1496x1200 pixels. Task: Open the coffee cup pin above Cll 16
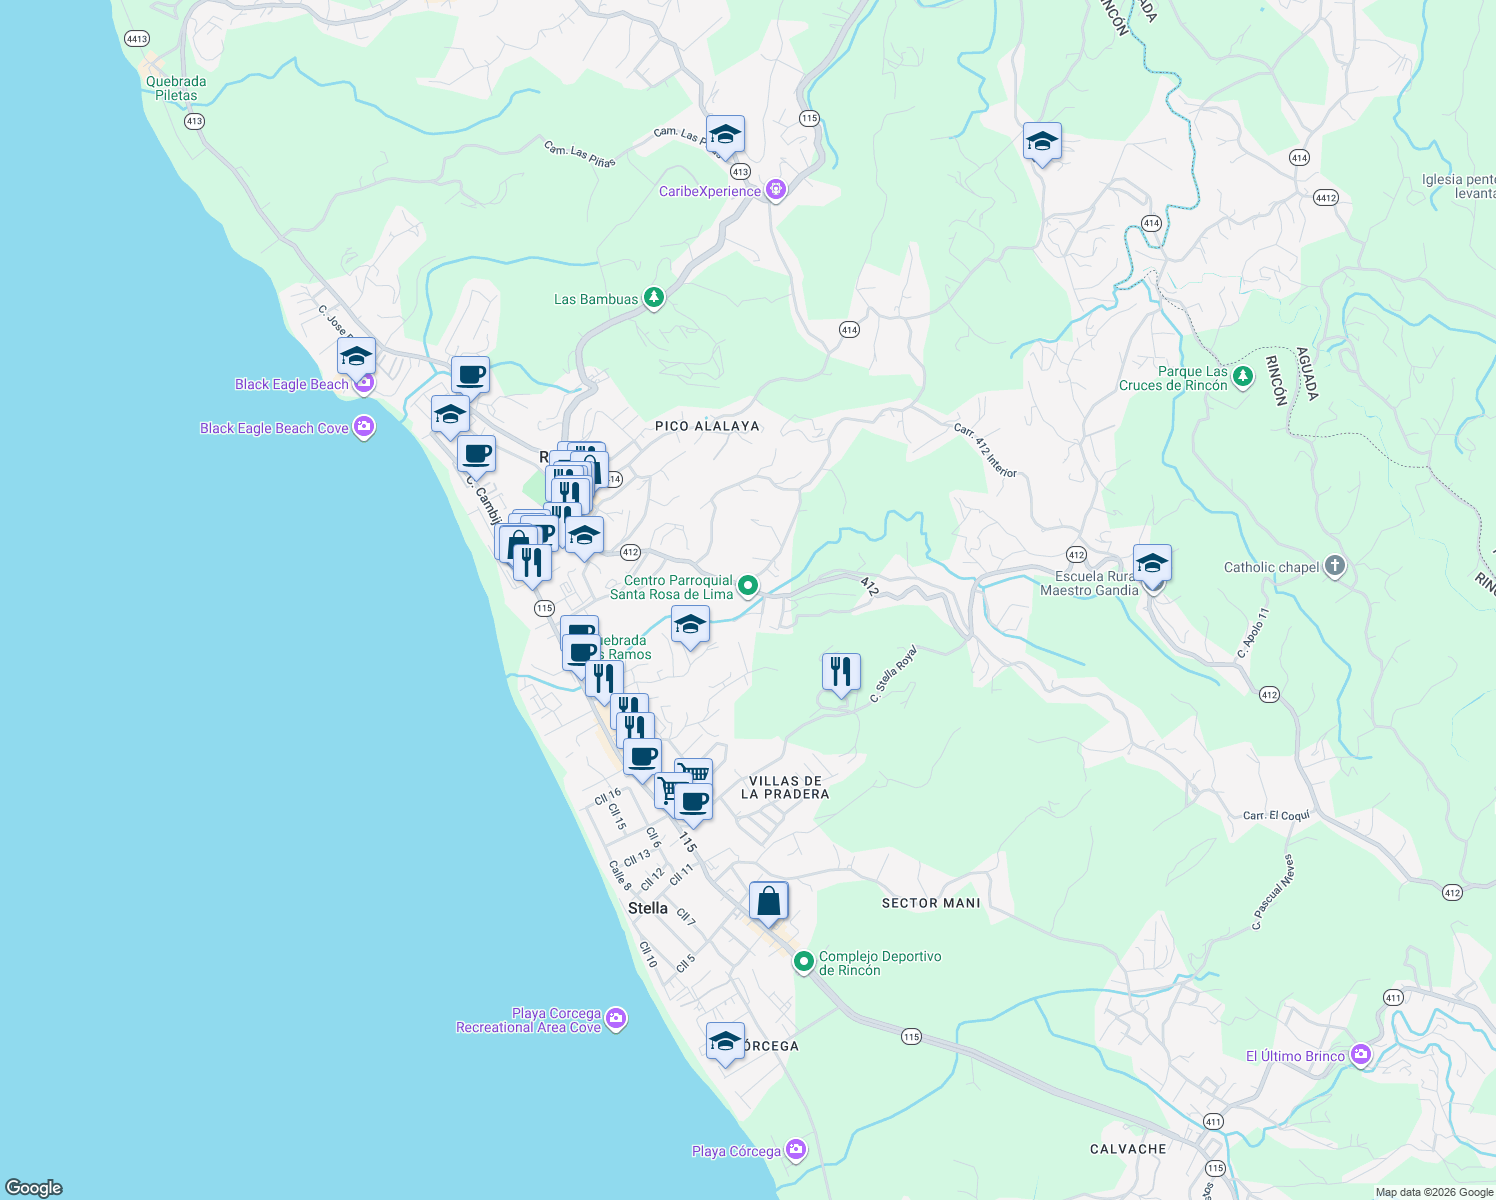pyautogui.click(x=641, y=755)
